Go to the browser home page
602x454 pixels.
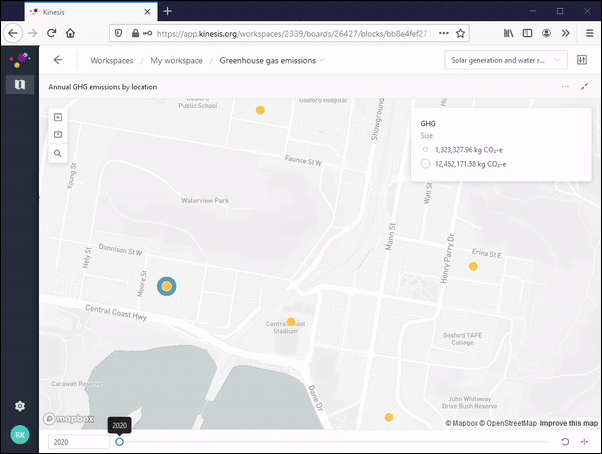70,33
